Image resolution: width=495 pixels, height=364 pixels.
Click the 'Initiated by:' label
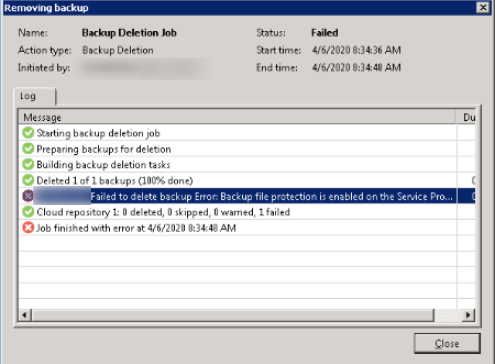click(x=44, y=68)
